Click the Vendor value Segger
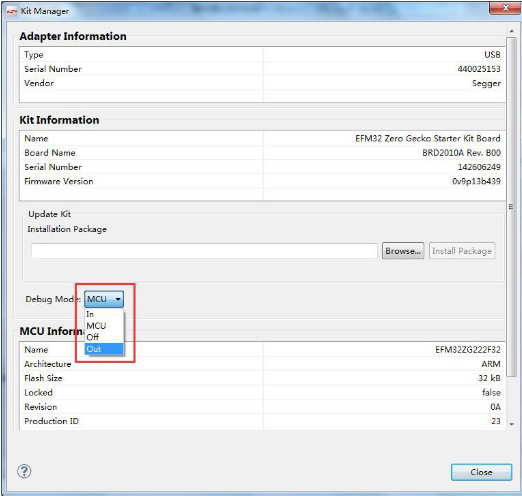The width and height of the screenshot is (522, 496). 486,83
